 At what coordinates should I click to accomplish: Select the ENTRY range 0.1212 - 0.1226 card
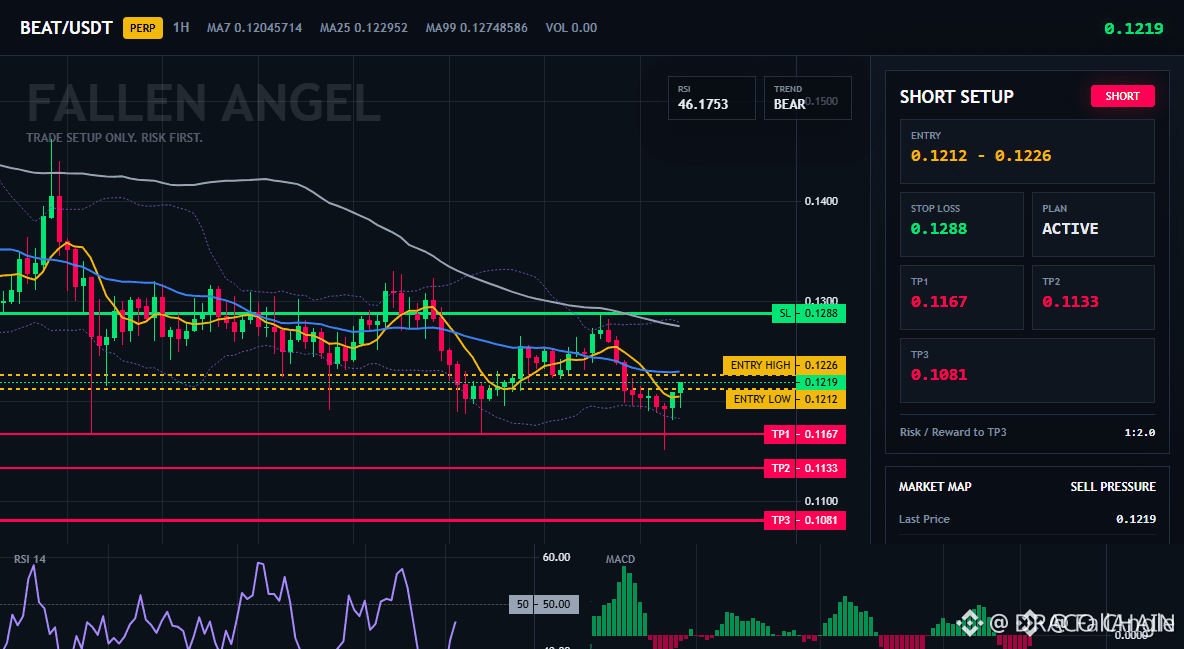pyautogui.click(x=1027, y=151)
